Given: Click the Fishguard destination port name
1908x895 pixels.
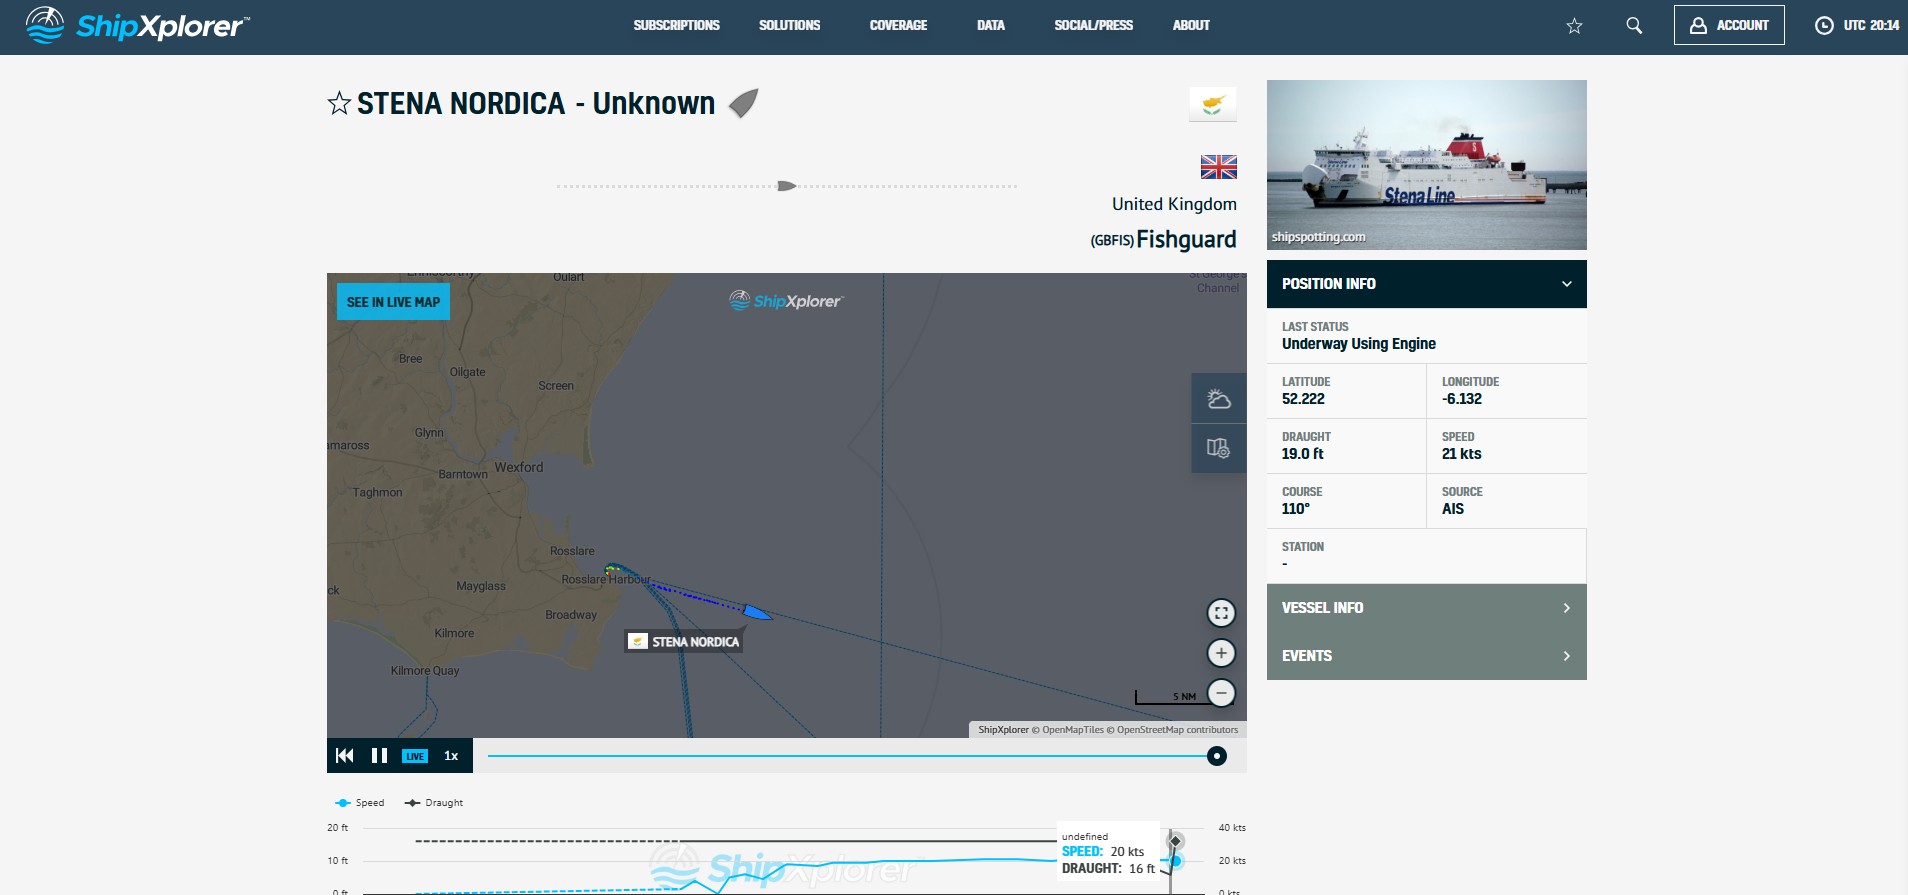Looking at the screenshot, I should 1186,240.
